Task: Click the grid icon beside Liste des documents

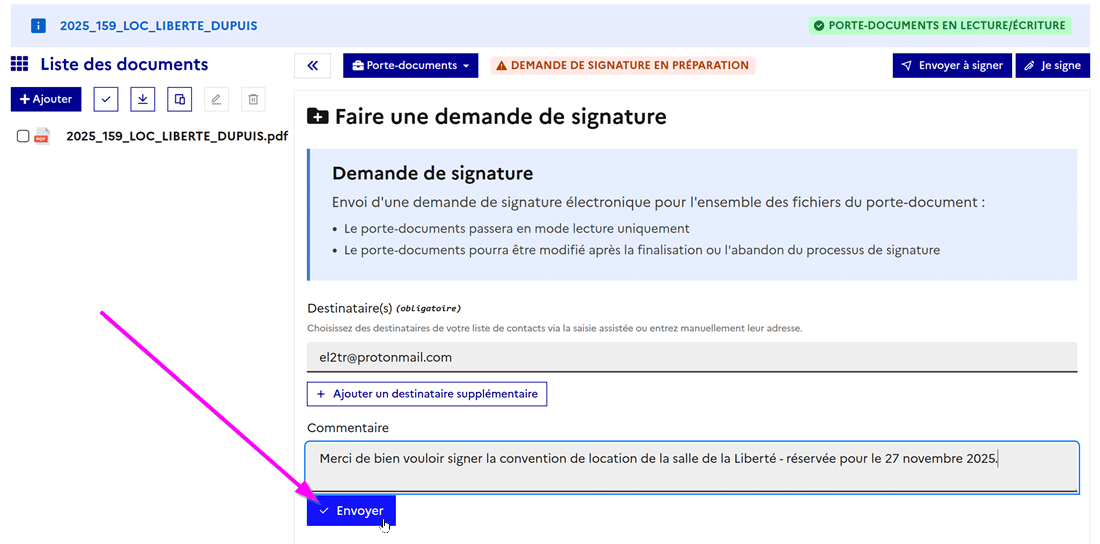Action: point(19,64)
